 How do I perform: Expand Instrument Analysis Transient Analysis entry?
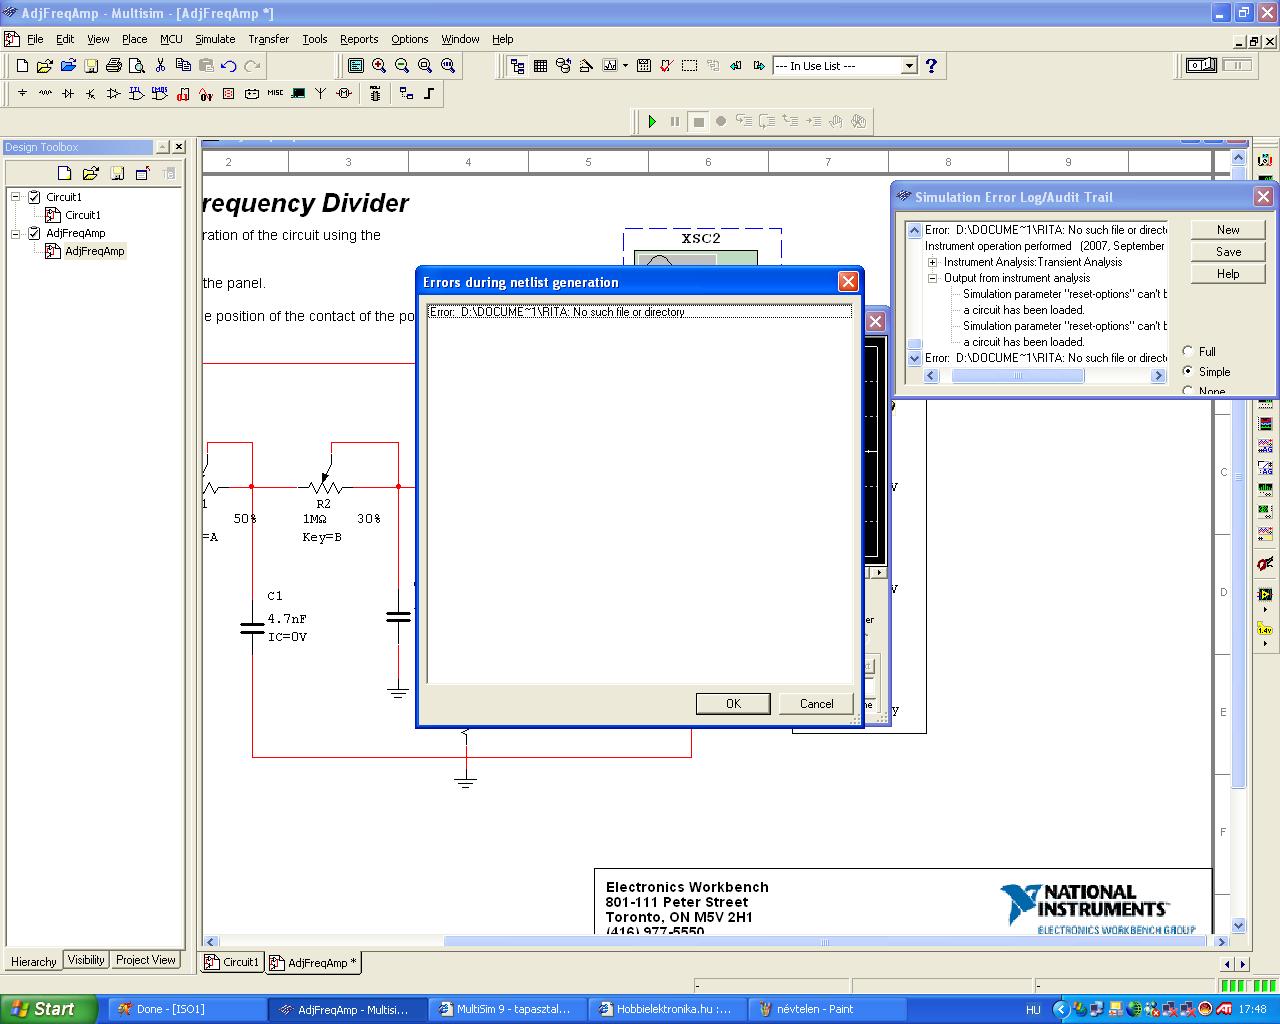pos(932,262)
